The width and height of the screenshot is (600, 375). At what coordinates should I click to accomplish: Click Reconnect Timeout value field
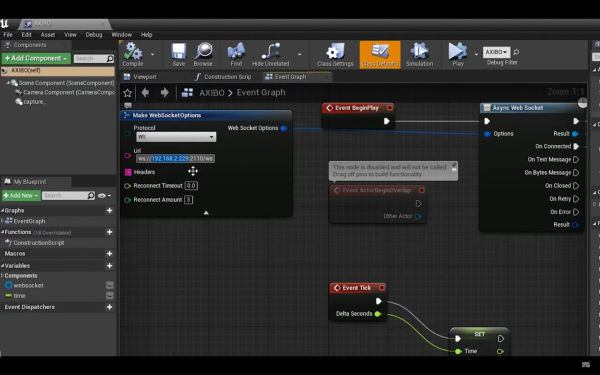click(x=191, y=186)
